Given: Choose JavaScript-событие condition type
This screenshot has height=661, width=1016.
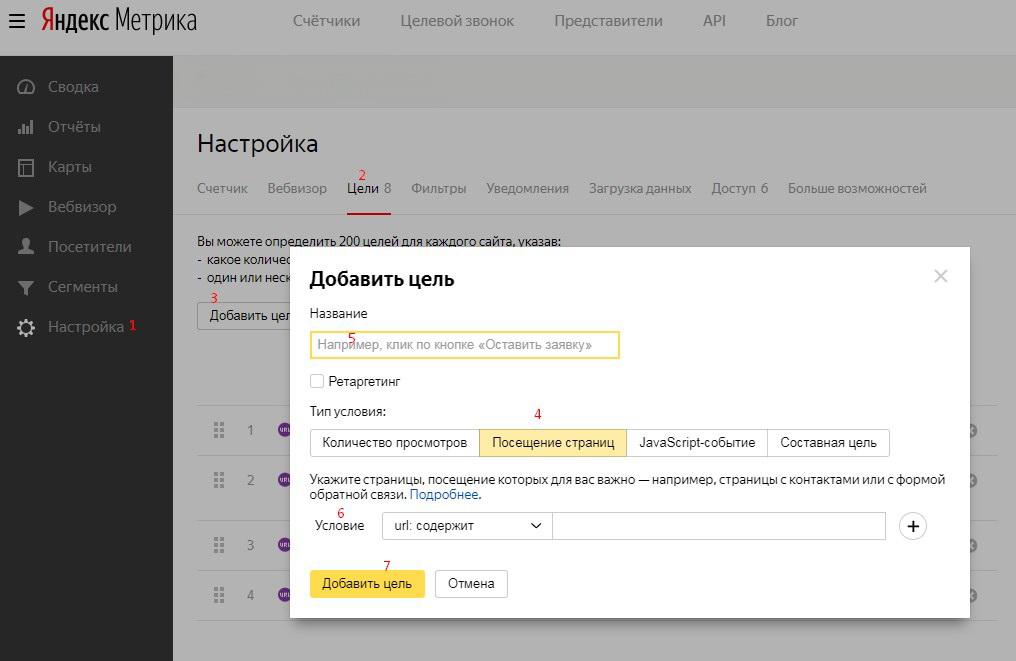Looking at the screenshot, I should pos(697,443).
